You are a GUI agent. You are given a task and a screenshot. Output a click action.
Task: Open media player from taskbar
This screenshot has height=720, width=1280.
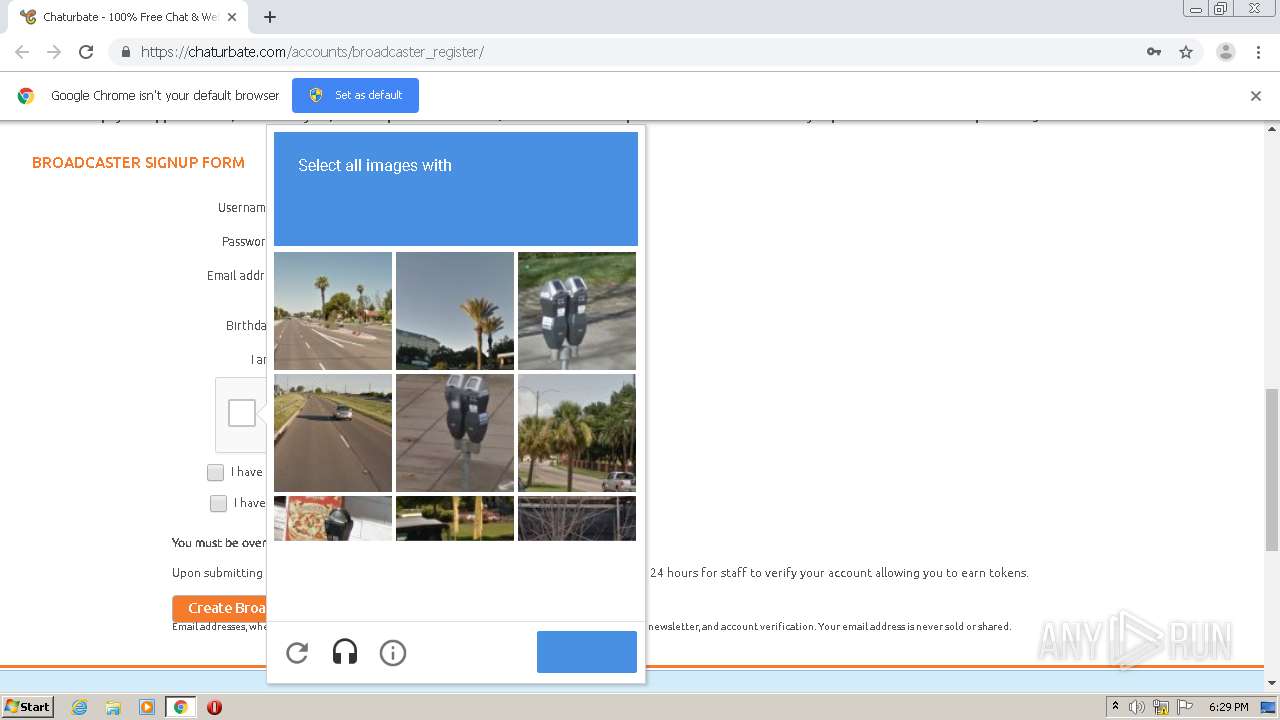pos(147,707)
